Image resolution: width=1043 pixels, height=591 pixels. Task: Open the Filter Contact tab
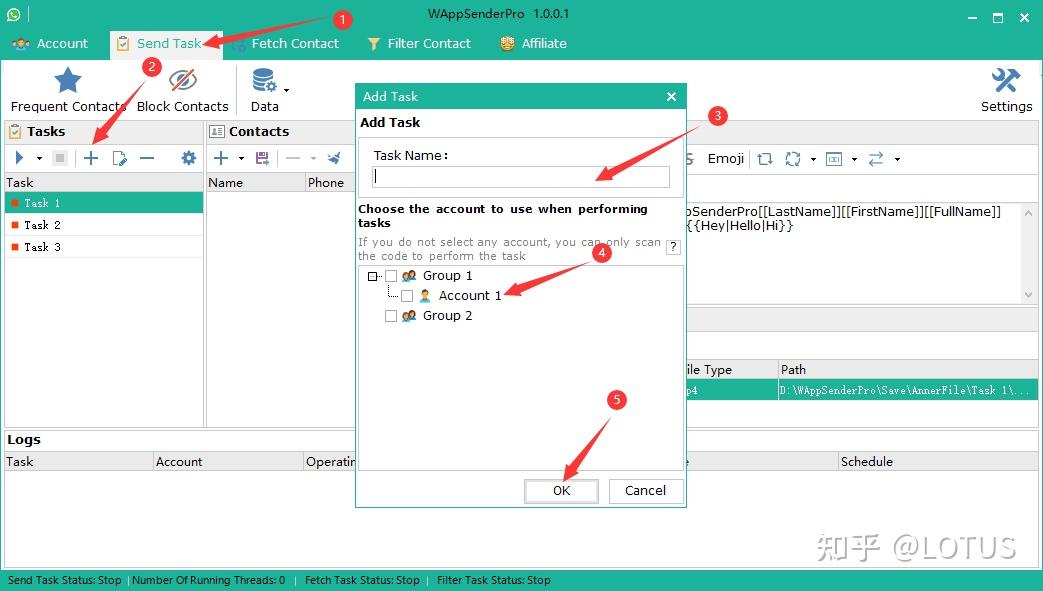(419, 44)
